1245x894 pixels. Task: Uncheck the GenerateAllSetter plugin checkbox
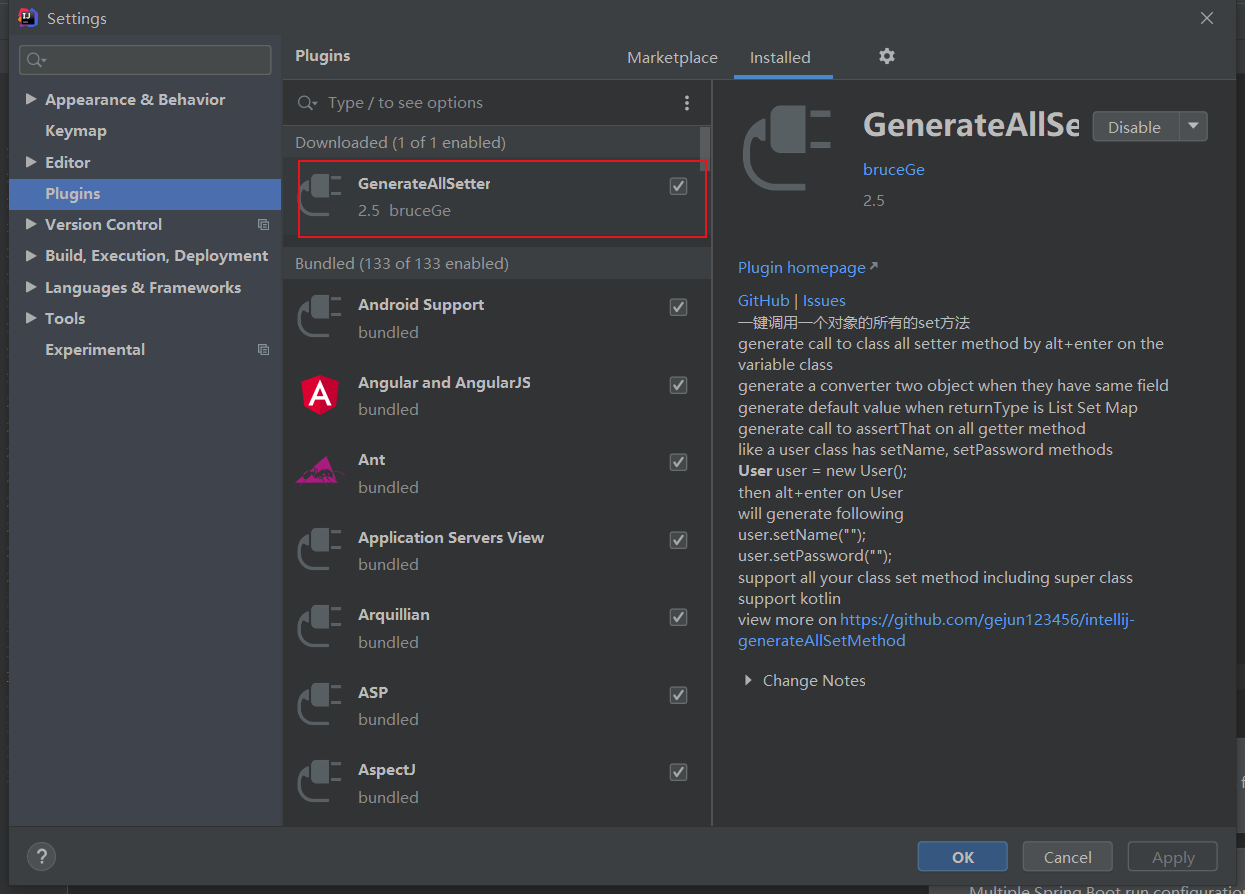[678, 186]
